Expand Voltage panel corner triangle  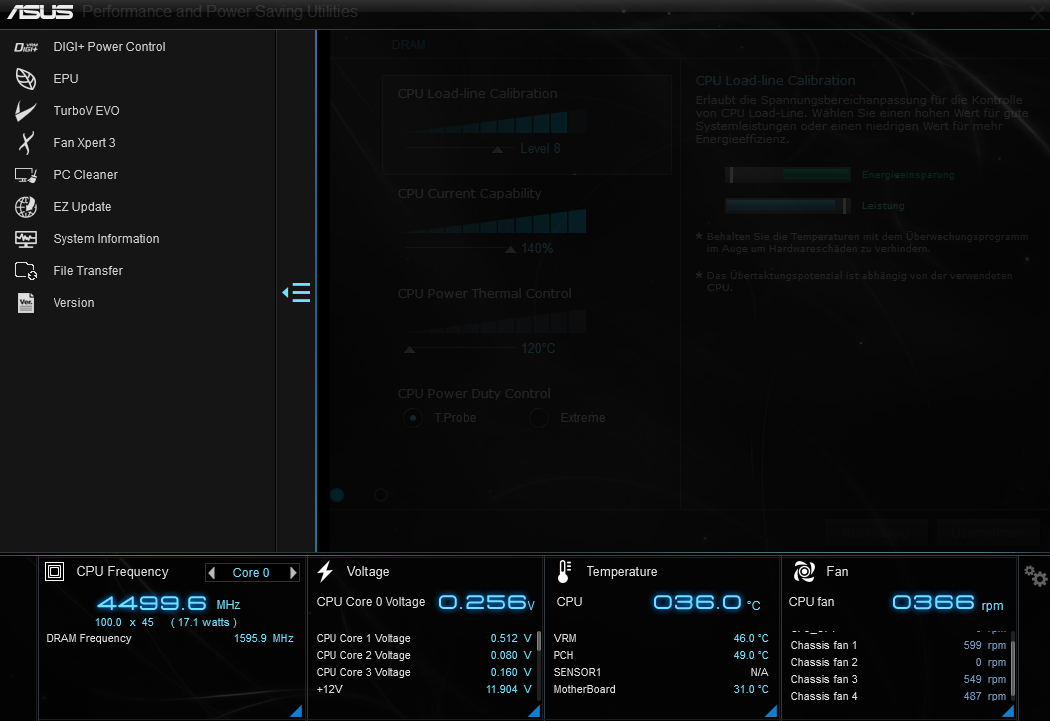tap(534, 711)
